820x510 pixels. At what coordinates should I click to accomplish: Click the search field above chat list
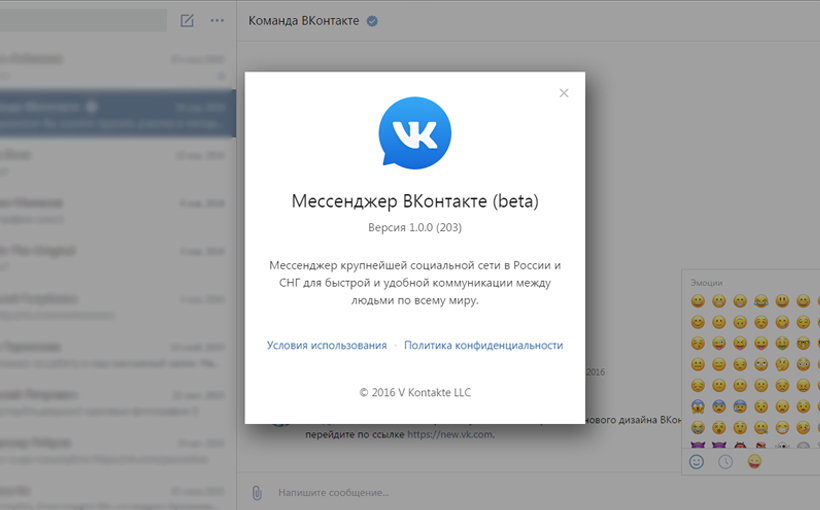[83, 20]
